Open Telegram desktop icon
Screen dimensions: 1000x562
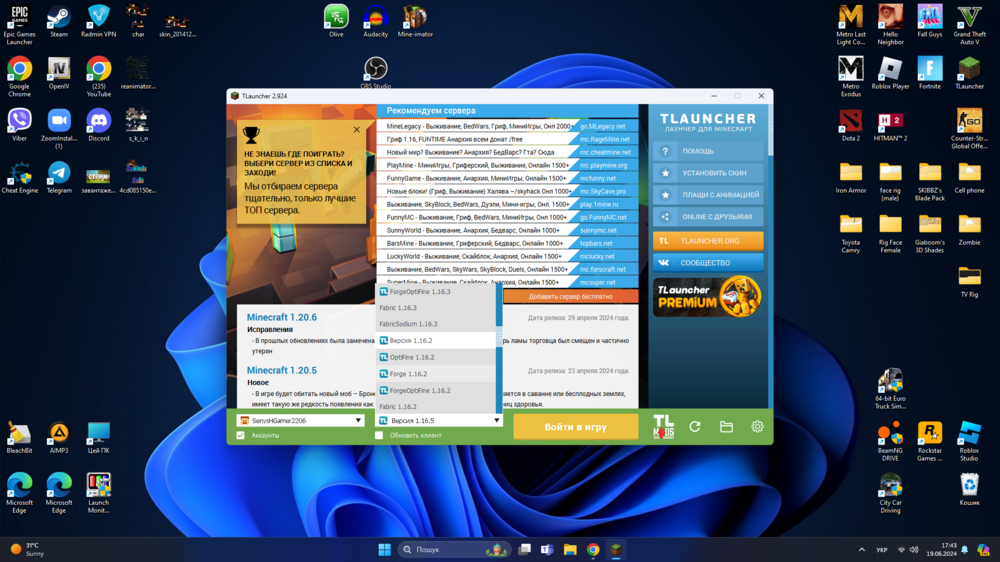click(x=59, y=177)
